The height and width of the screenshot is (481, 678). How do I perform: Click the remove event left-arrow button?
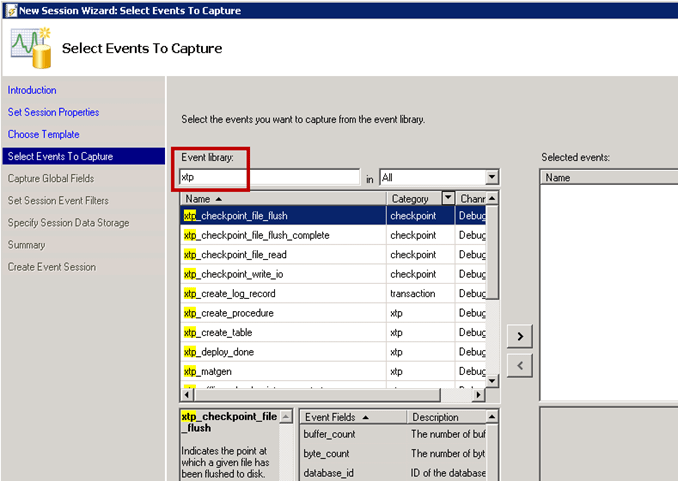tap(519, 365)
